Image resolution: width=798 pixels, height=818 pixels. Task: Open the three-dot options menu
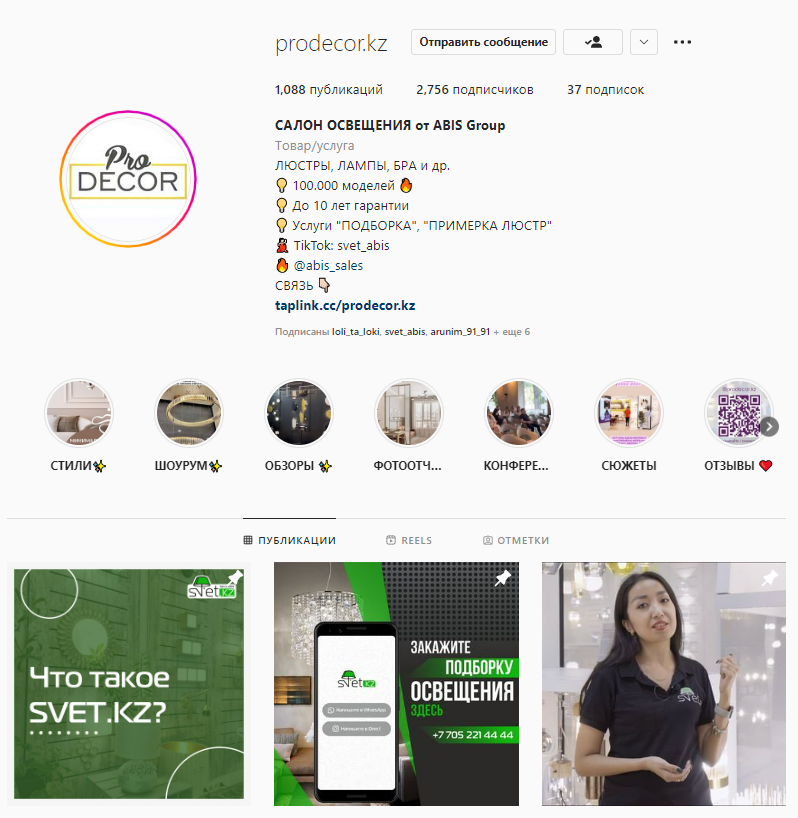coord(682,42)
